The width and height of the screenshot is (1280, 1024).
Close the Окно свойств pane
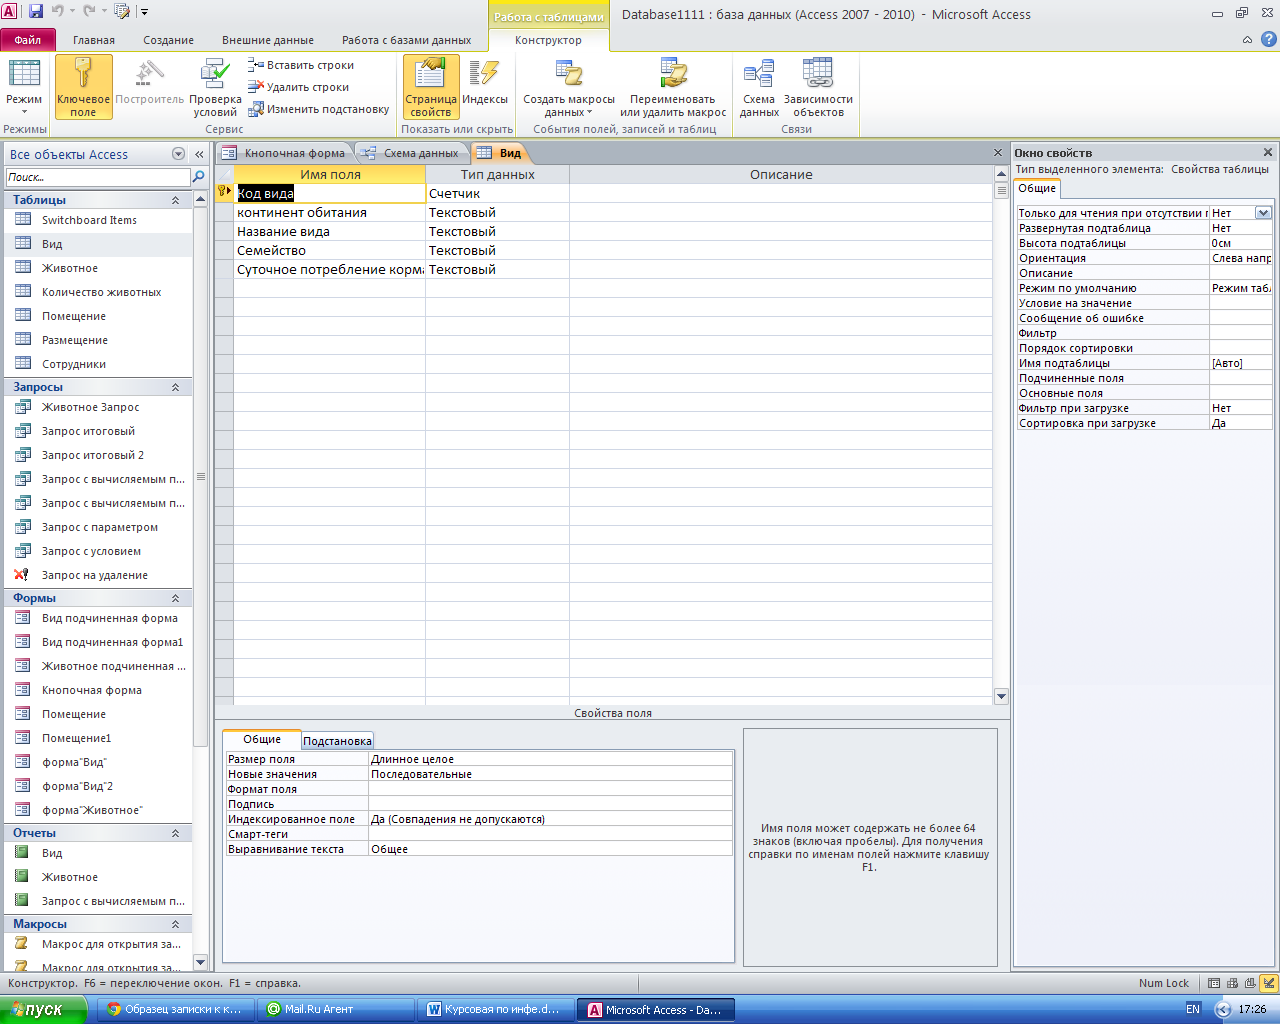click(1268, 153)
